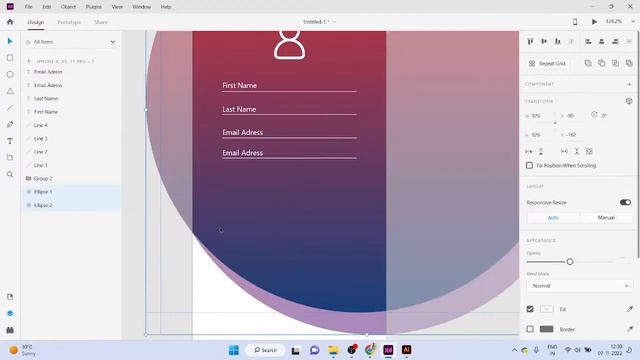Check the Border checkbox

[x=530, y=329]
